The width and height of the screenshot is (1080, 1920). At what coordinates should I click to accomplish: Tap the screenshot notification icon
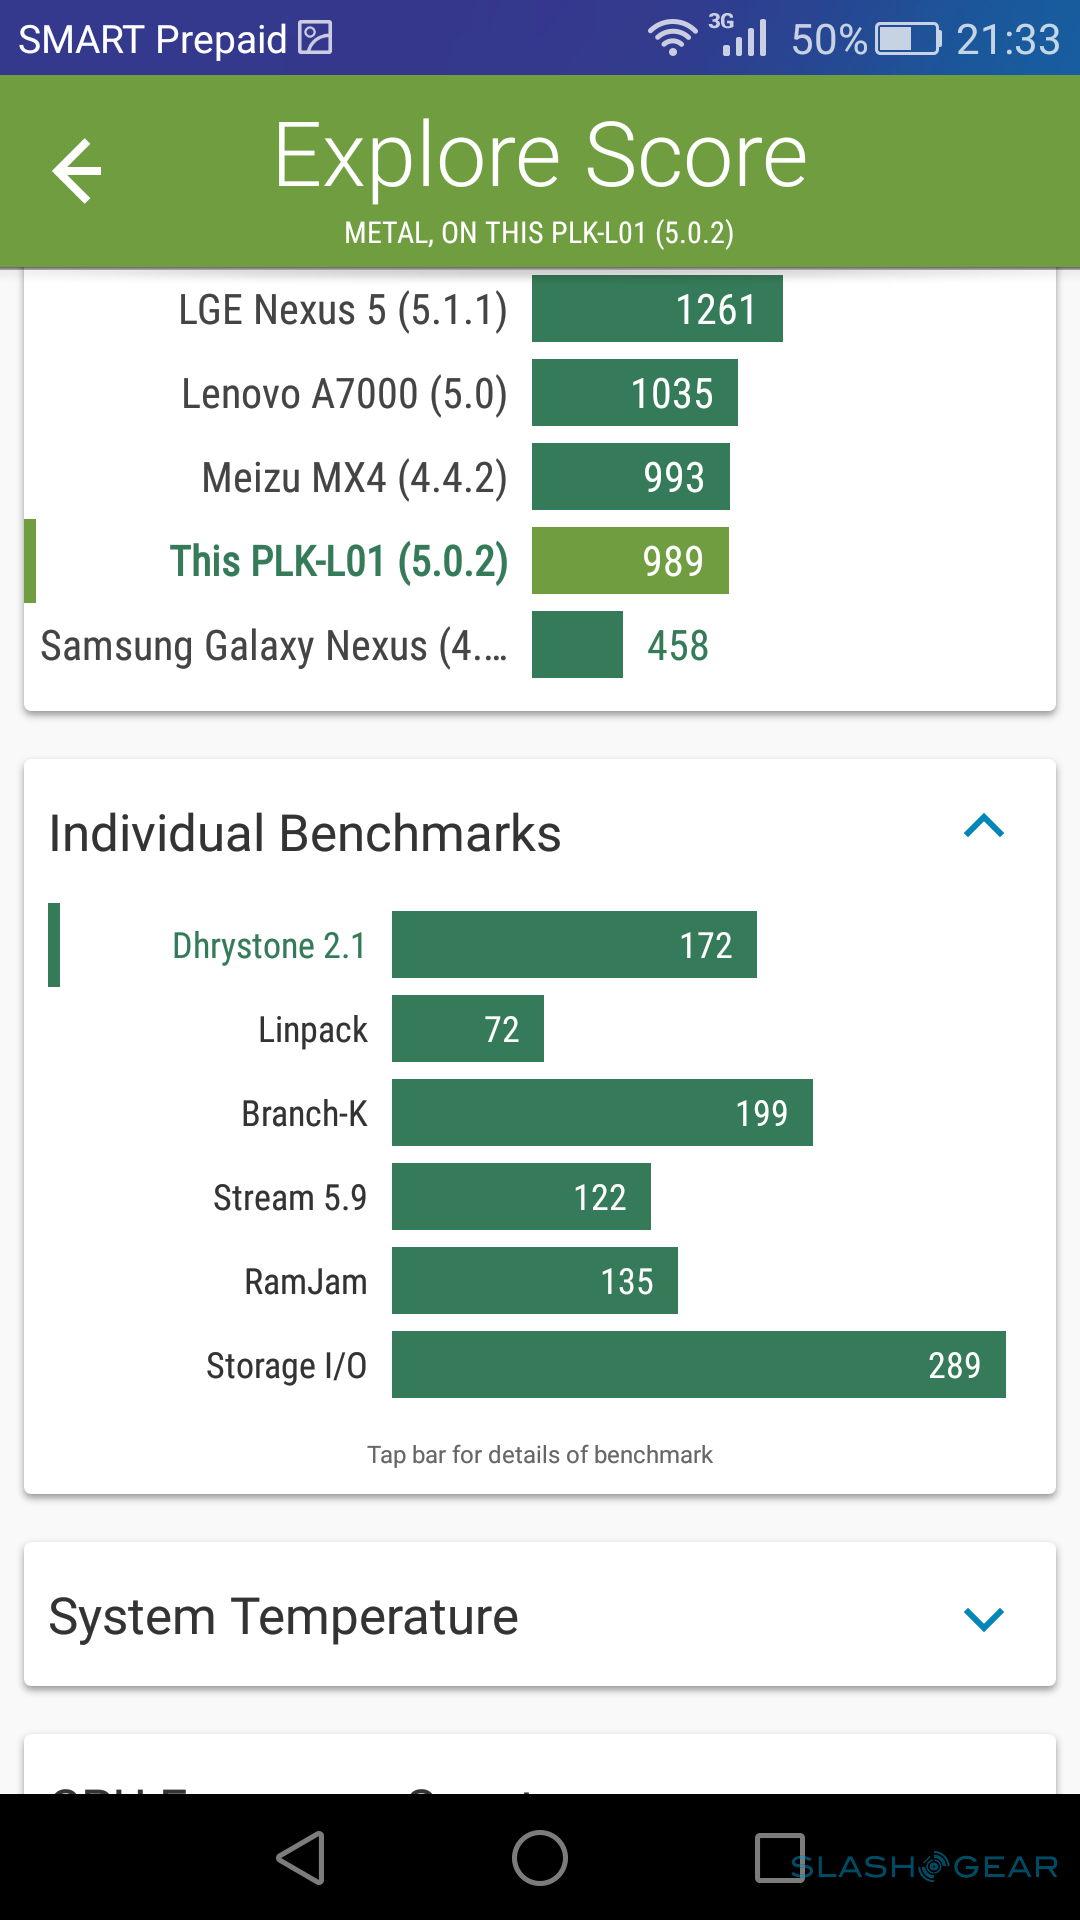pos(316,38)
